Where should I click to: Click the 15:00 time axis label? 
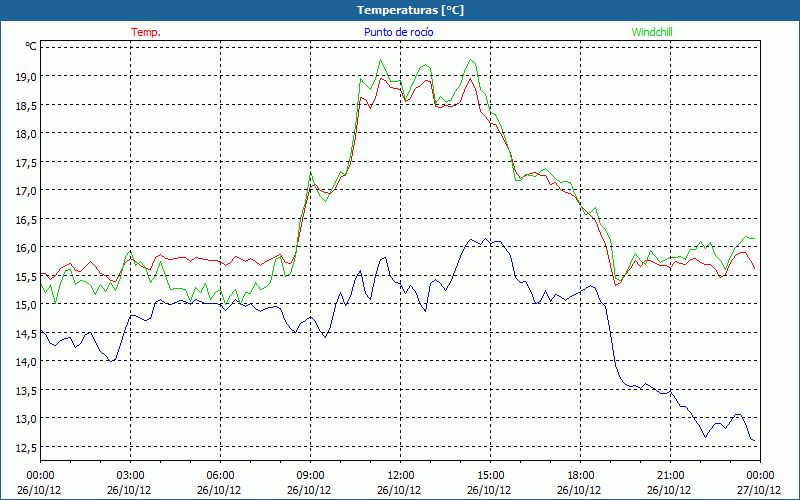click(490, 476)
